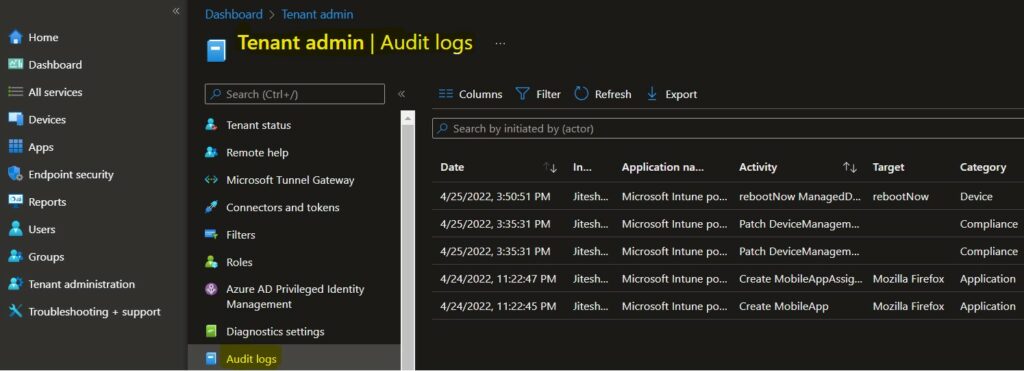The width and height of the screenshot is (1024, 371).
Task: Click the Tenant administration icon
Action: click(16, 284)
